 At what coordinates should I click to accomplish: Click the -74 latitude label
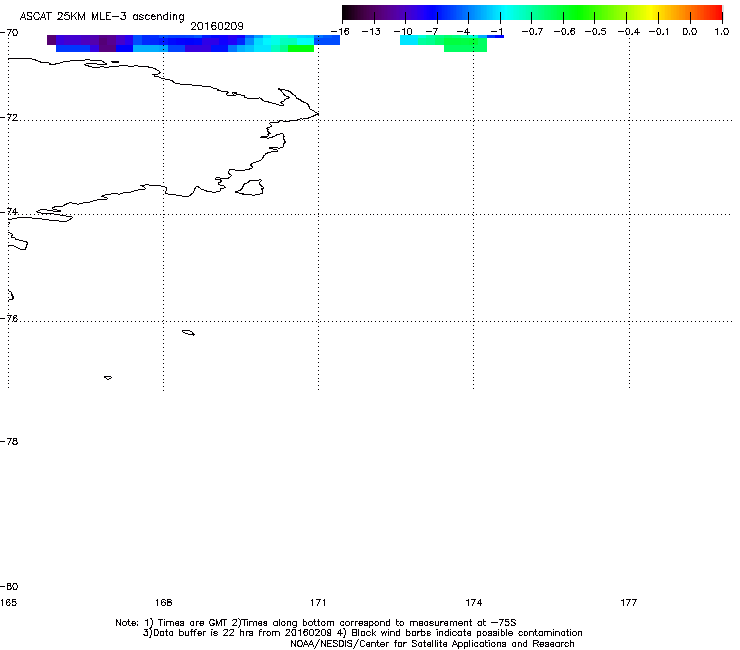(9, 211)
